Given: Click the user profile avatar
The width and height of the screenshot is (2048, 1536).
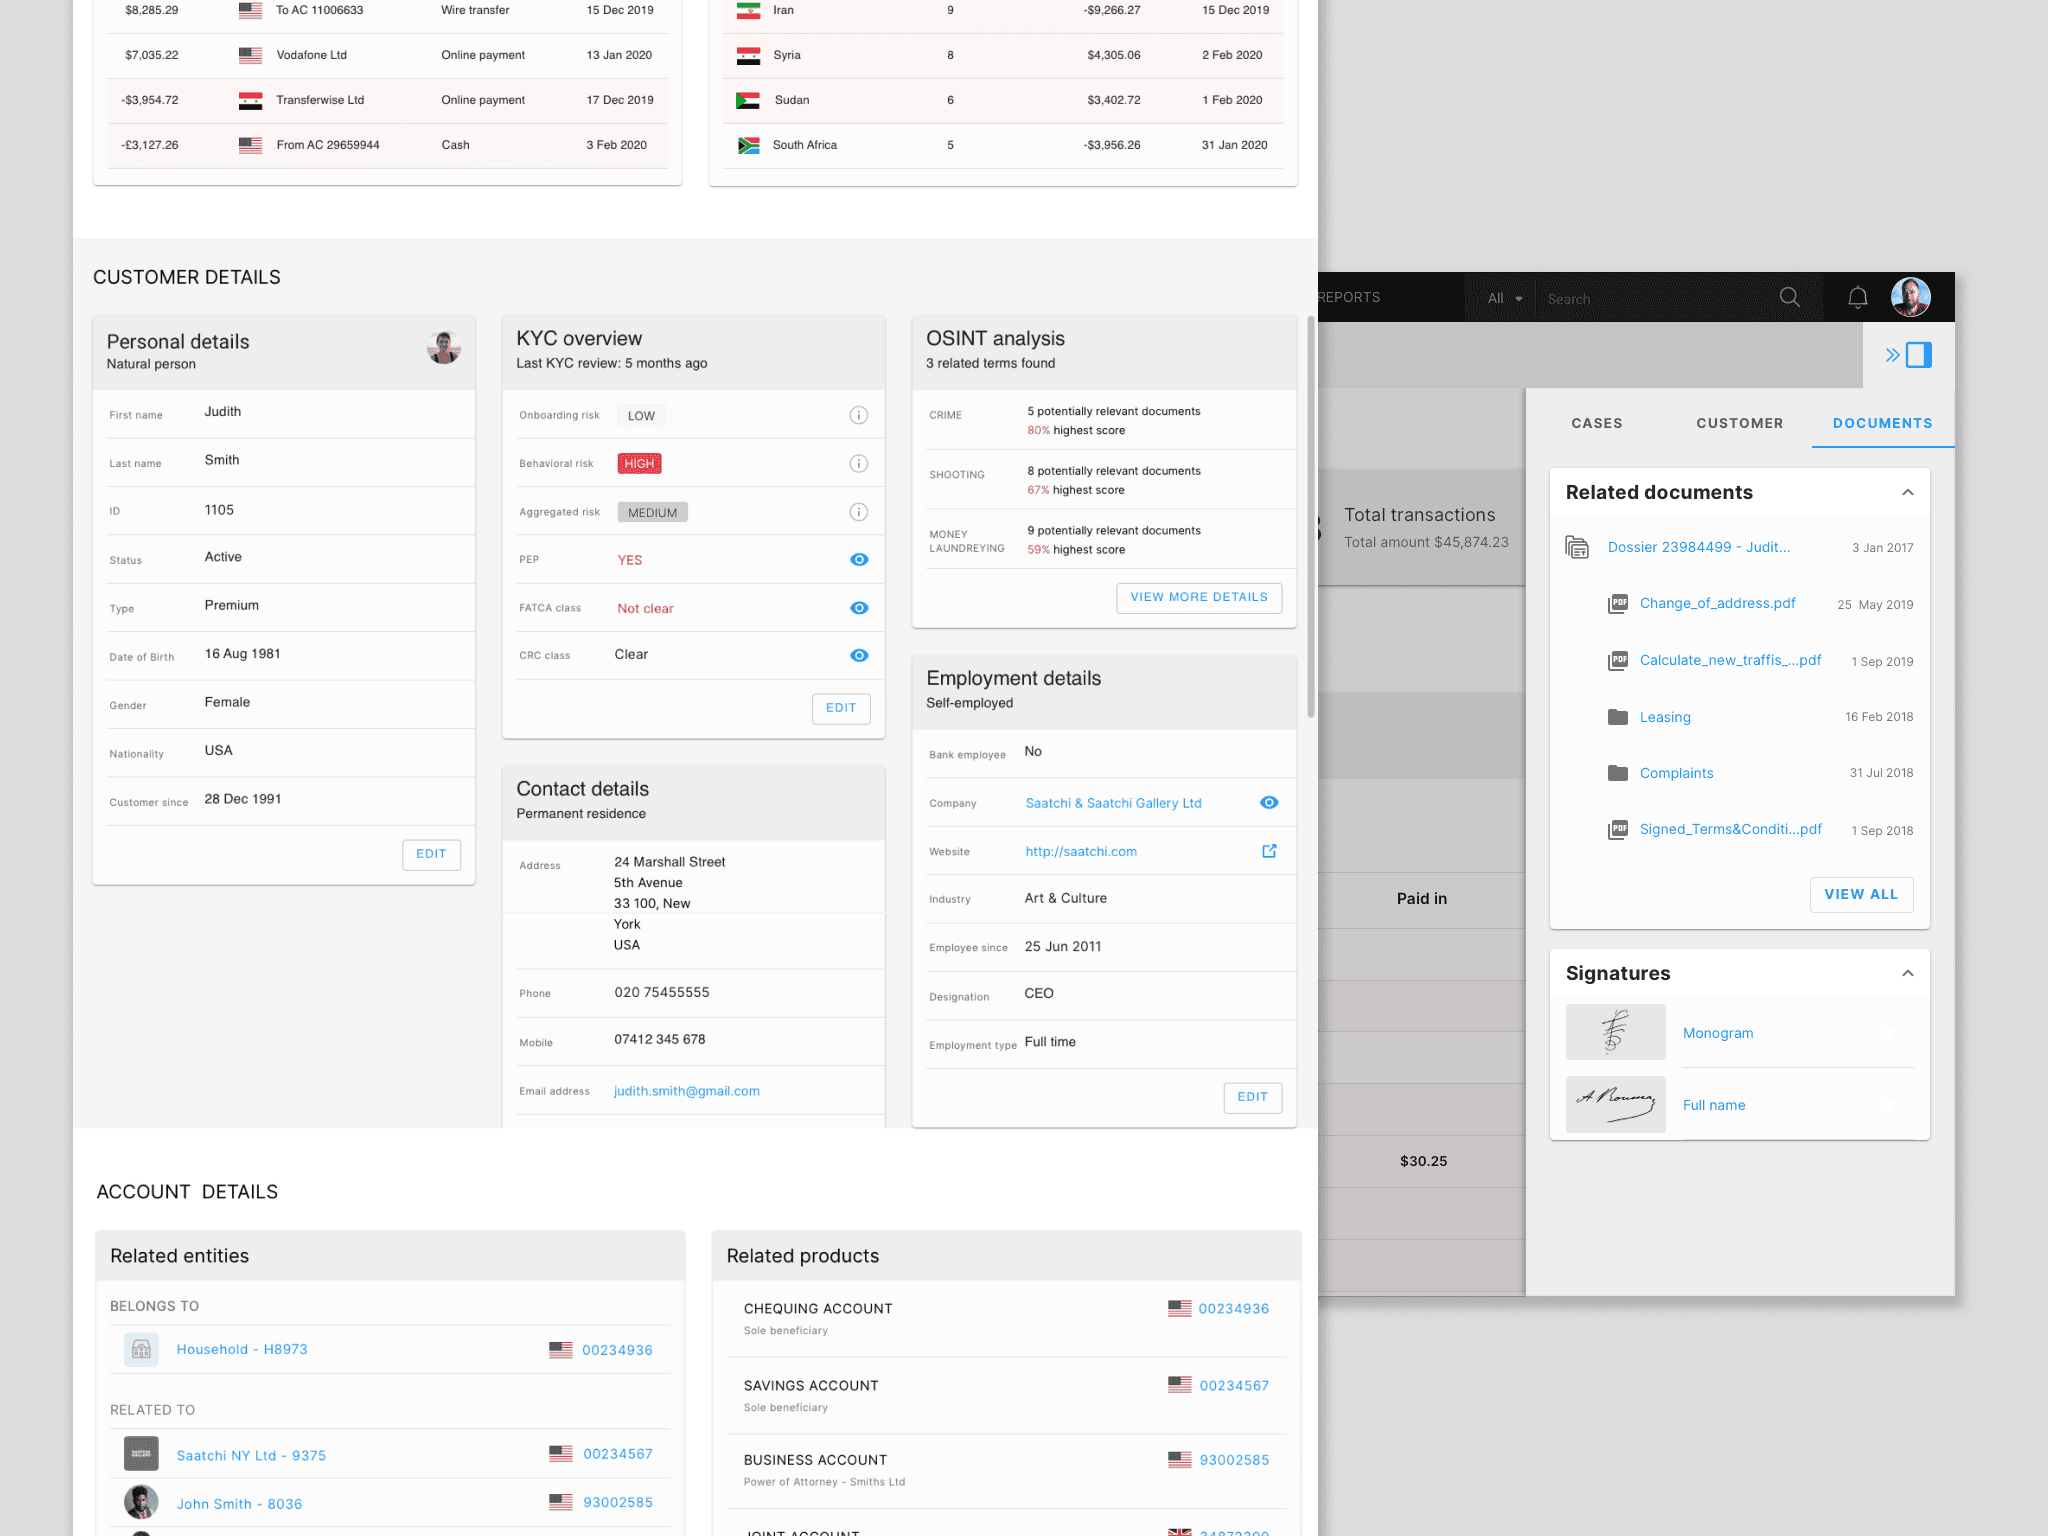Looking at the screenshot, I should 1910,297.
